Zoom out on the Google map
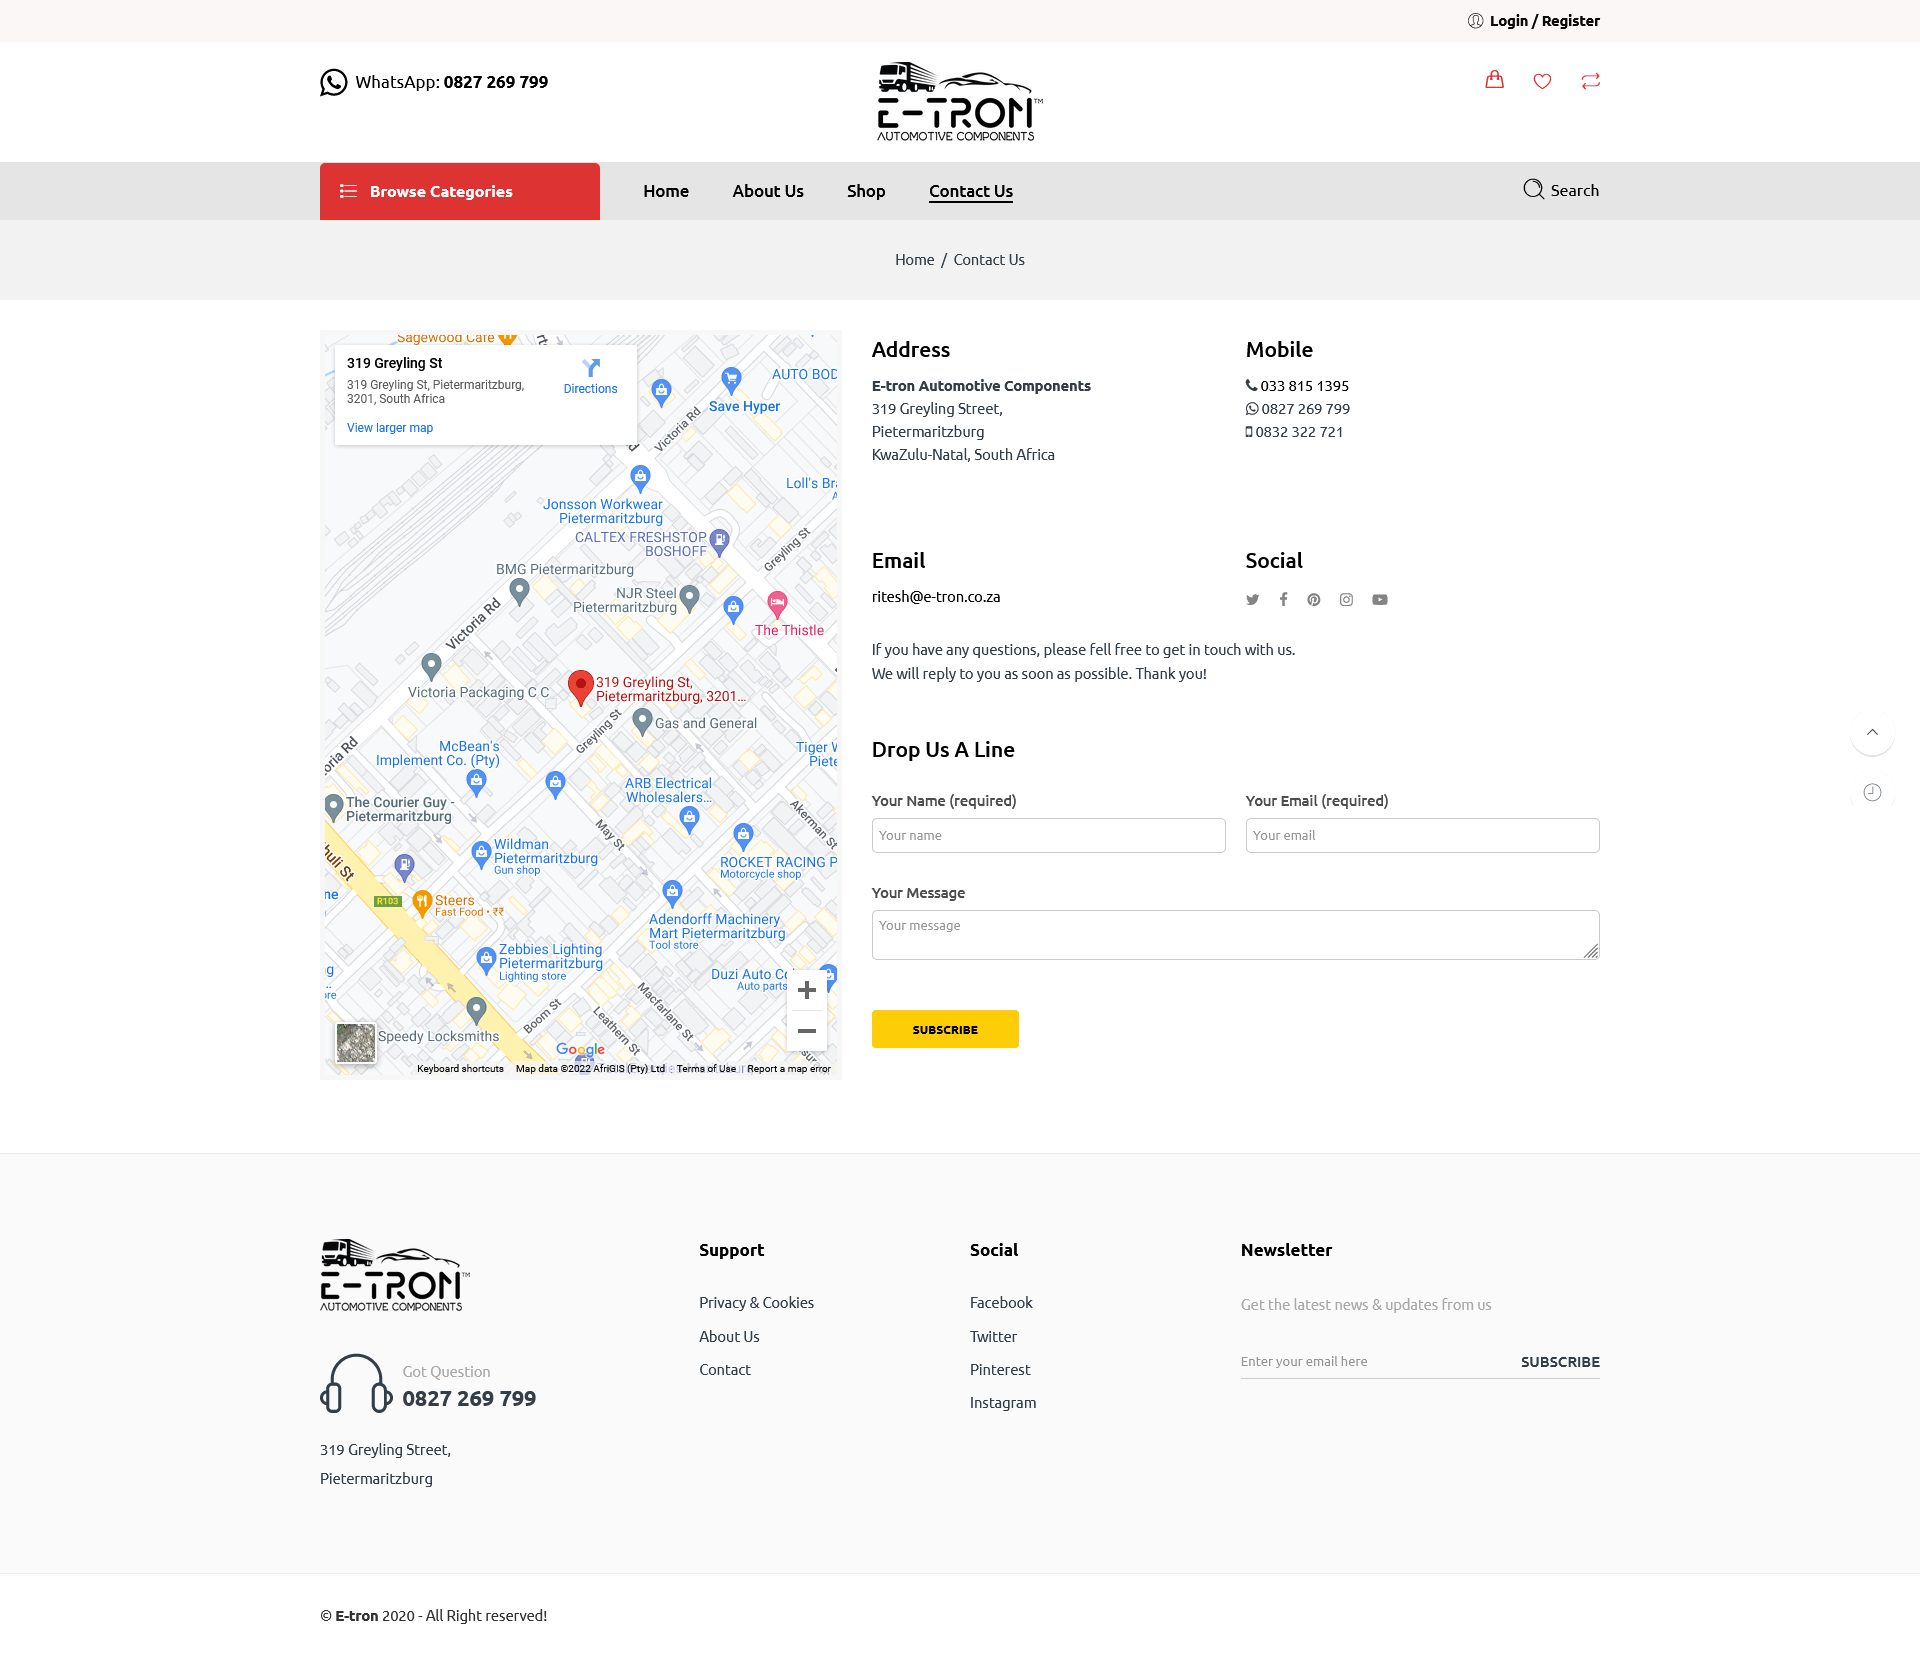The image size is (1920, 1657). click(x=807, y=1031)
